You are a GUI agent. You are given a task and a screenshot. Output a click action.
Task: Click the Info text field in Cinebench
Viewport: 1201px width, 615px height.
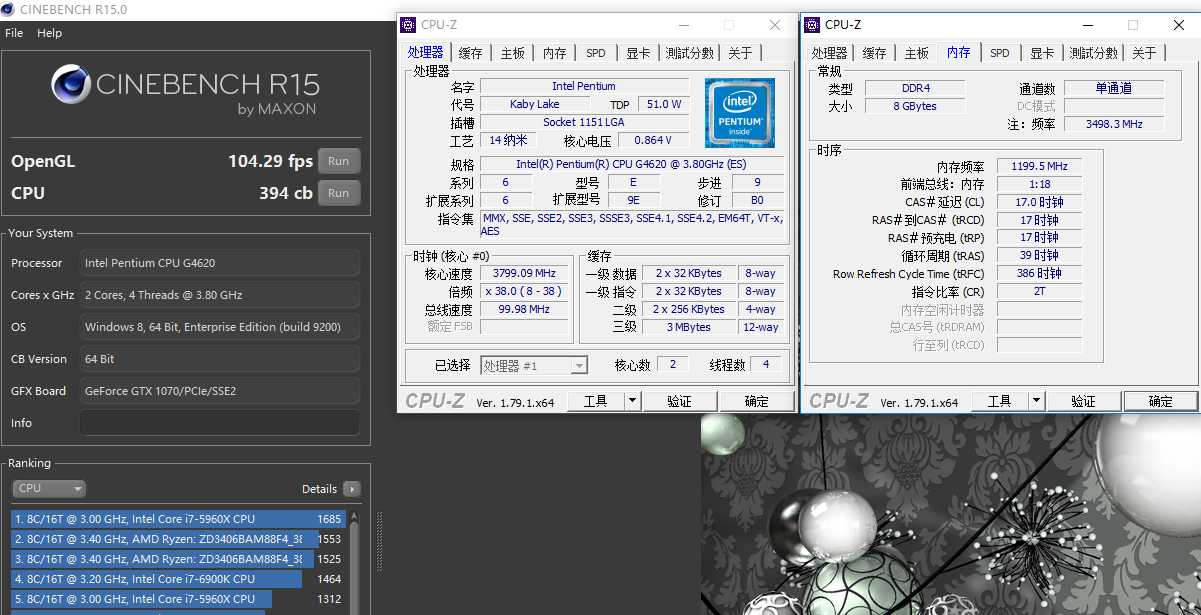tap(219, 423)
